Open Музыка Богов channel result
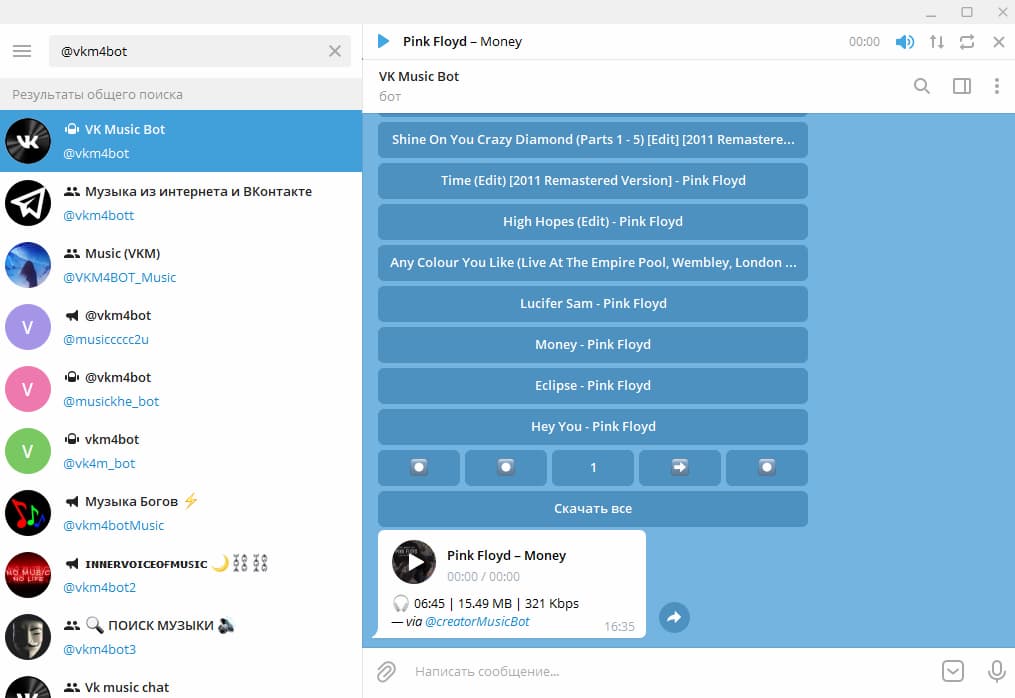Viewport: 1015px width, 698px height. [x=180, y=513]
